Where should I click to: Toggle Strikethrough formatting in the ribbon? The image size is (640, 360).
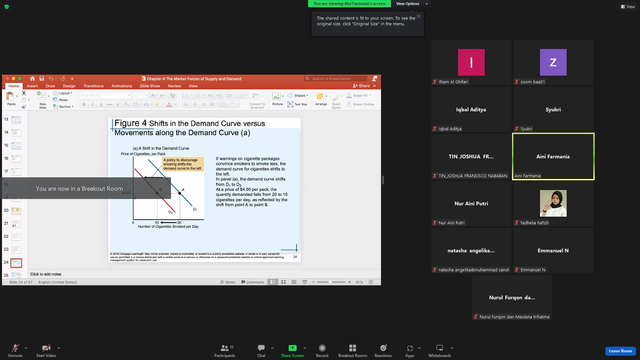coord(109,104)
